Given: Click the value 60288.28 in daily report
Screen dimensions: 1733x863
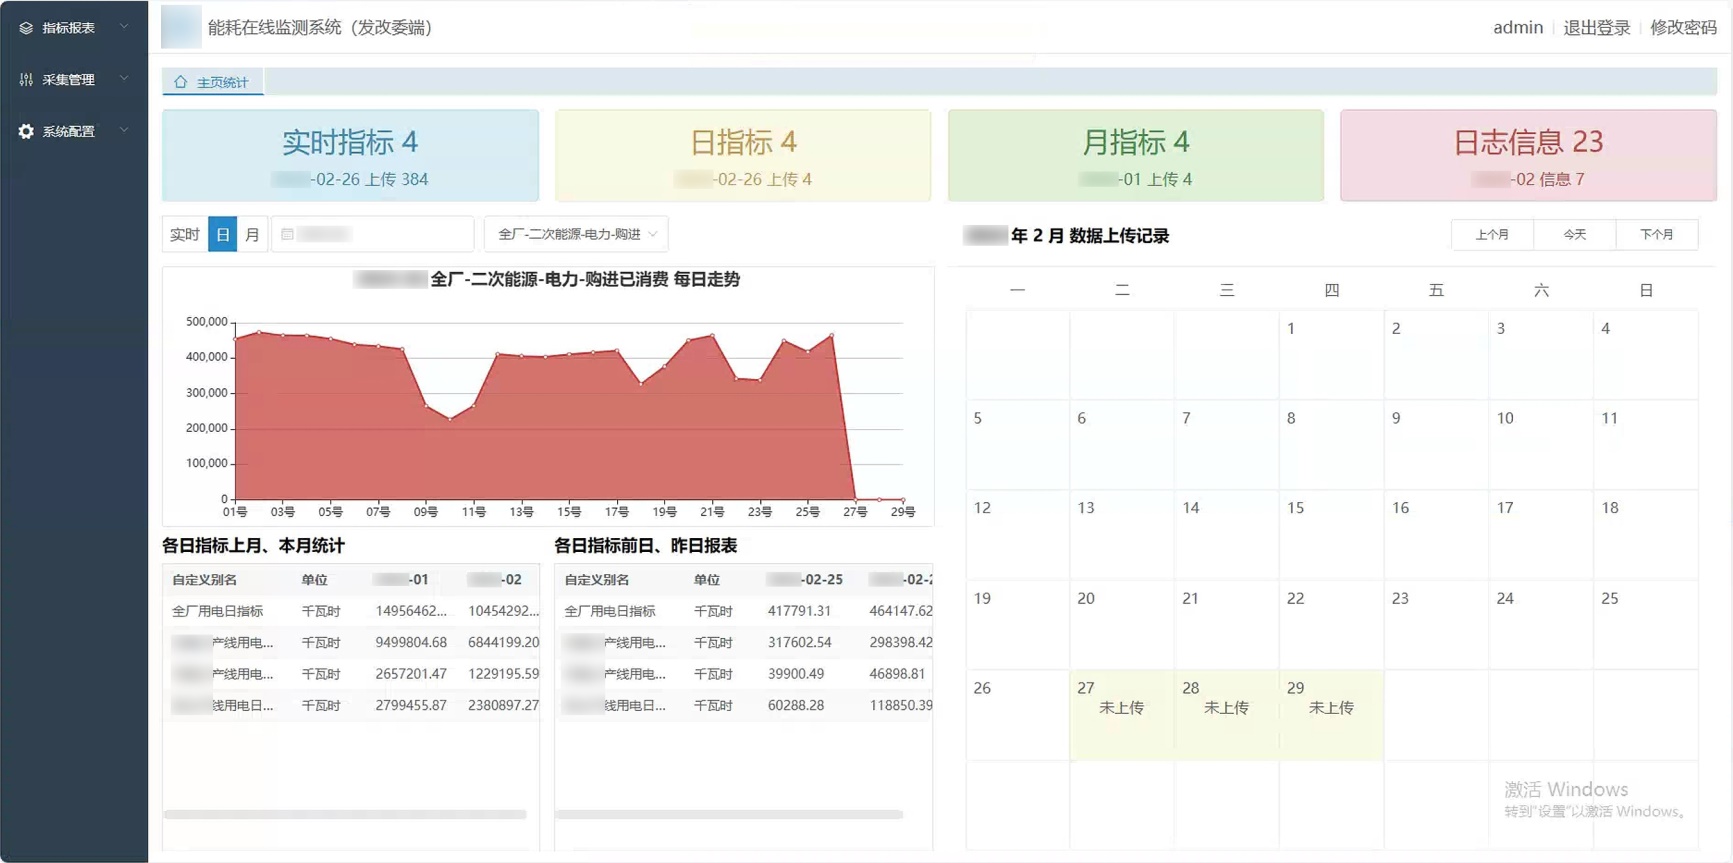Looking at the screenshot, I should (x=796, y=705).
